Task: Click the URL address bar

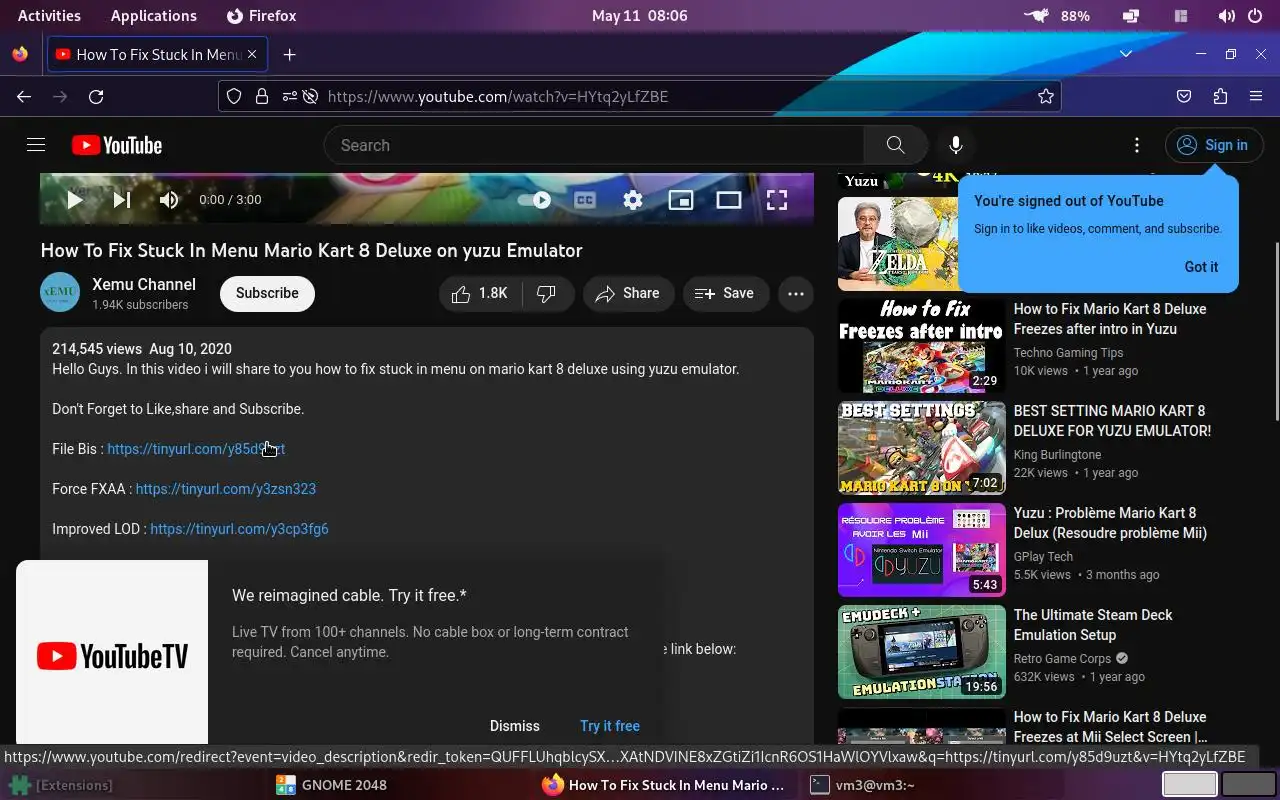Action: [640, 96]
